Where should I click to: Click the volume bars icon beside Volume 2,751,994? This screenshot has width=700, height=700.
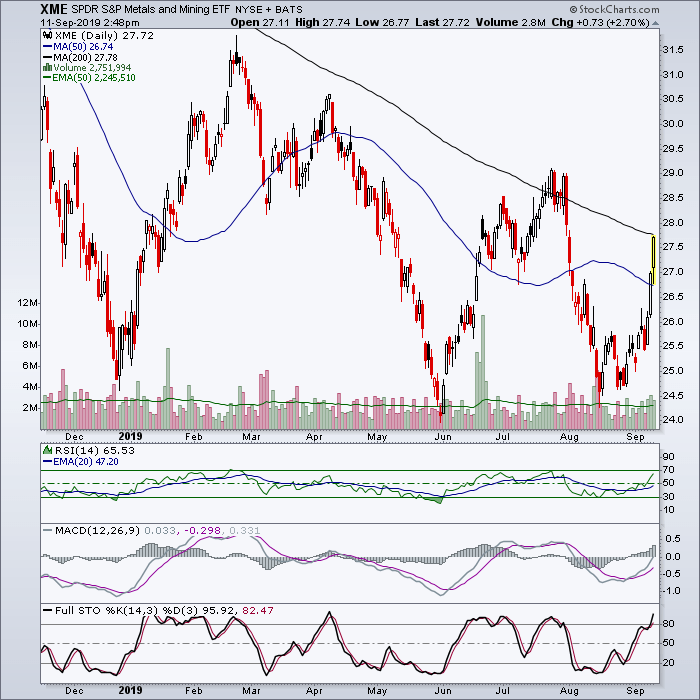[47, 67]
